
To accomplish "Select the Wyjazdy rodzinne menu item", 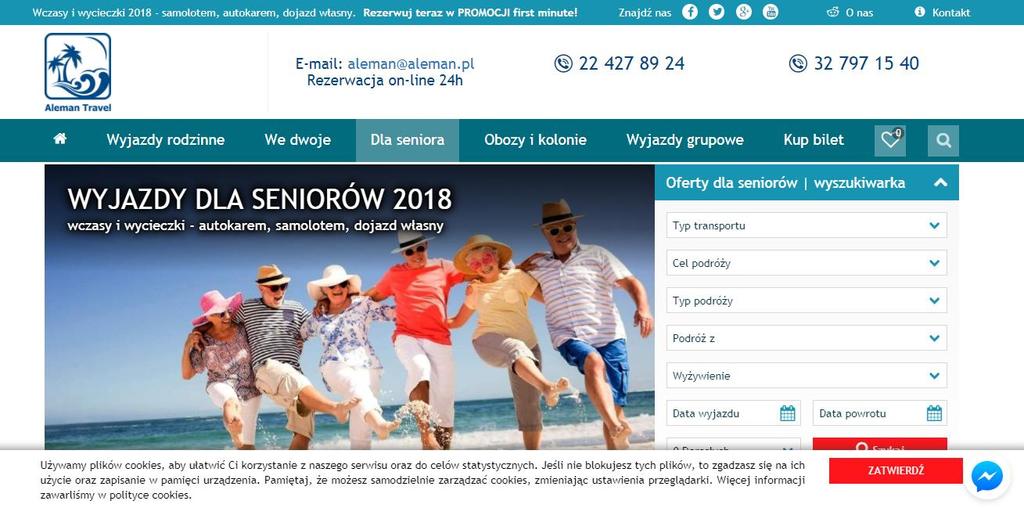I will point(166,140).
